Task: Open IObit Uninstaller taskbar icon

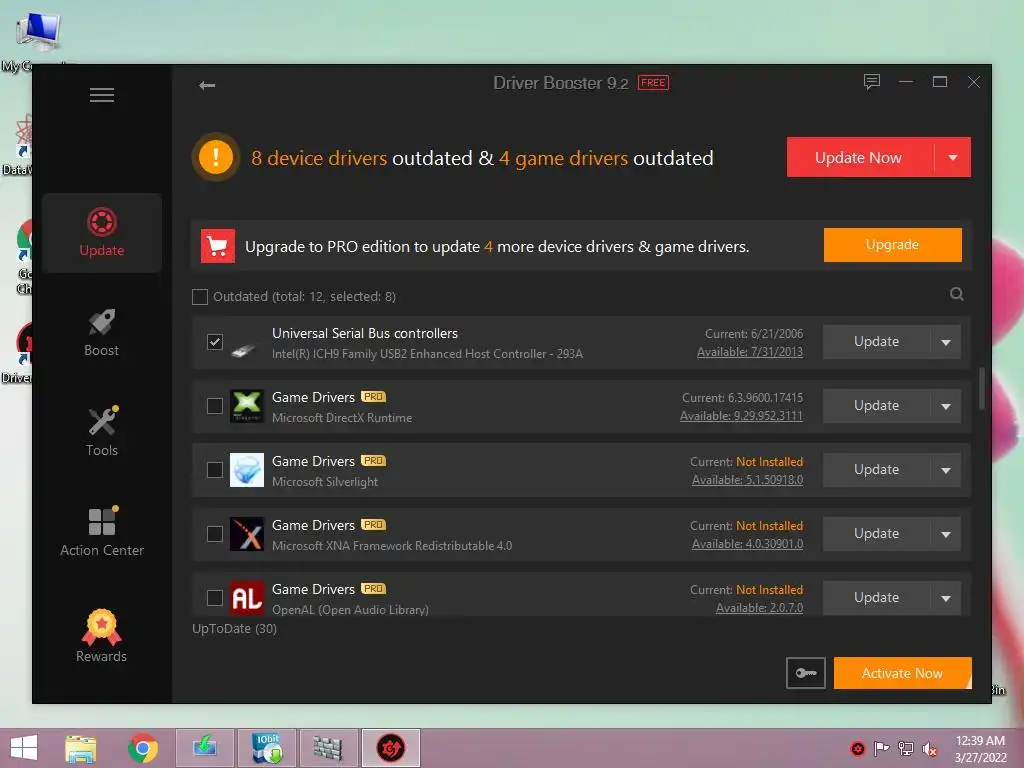Action: (267, 748)
